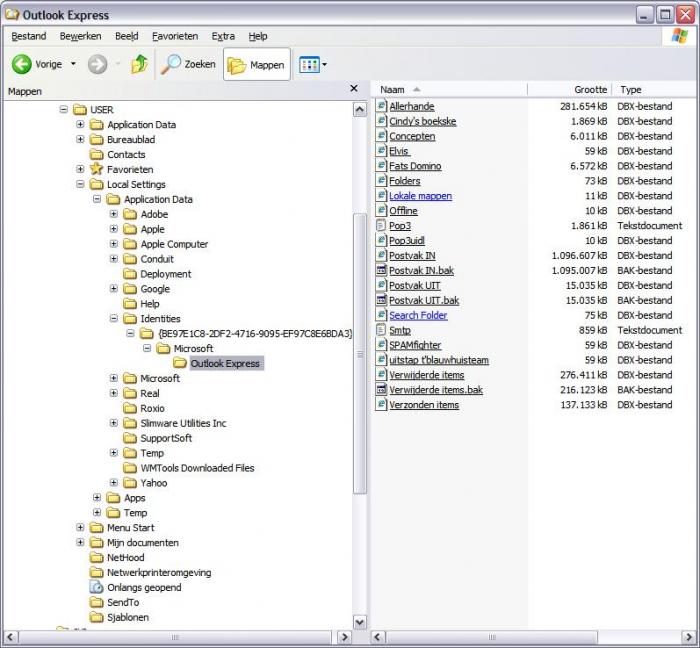The height and width of the screenshot is (648, 700).
Task: Click the Pop3uidl file icon
Action: point(381,240)
